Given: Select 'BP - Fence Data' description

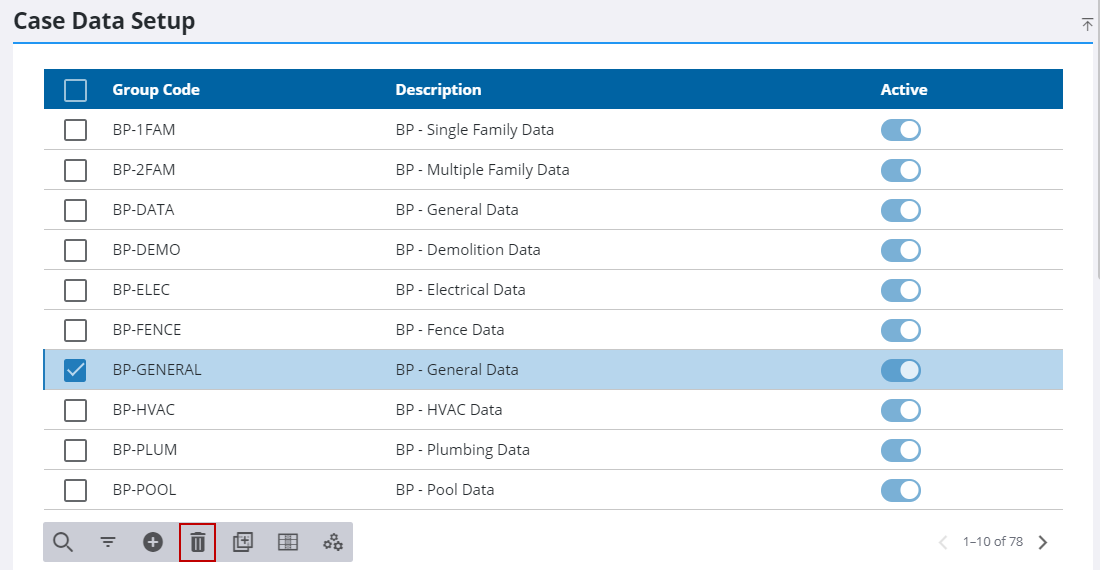Looking at the screenshot, I should [450, 330].
